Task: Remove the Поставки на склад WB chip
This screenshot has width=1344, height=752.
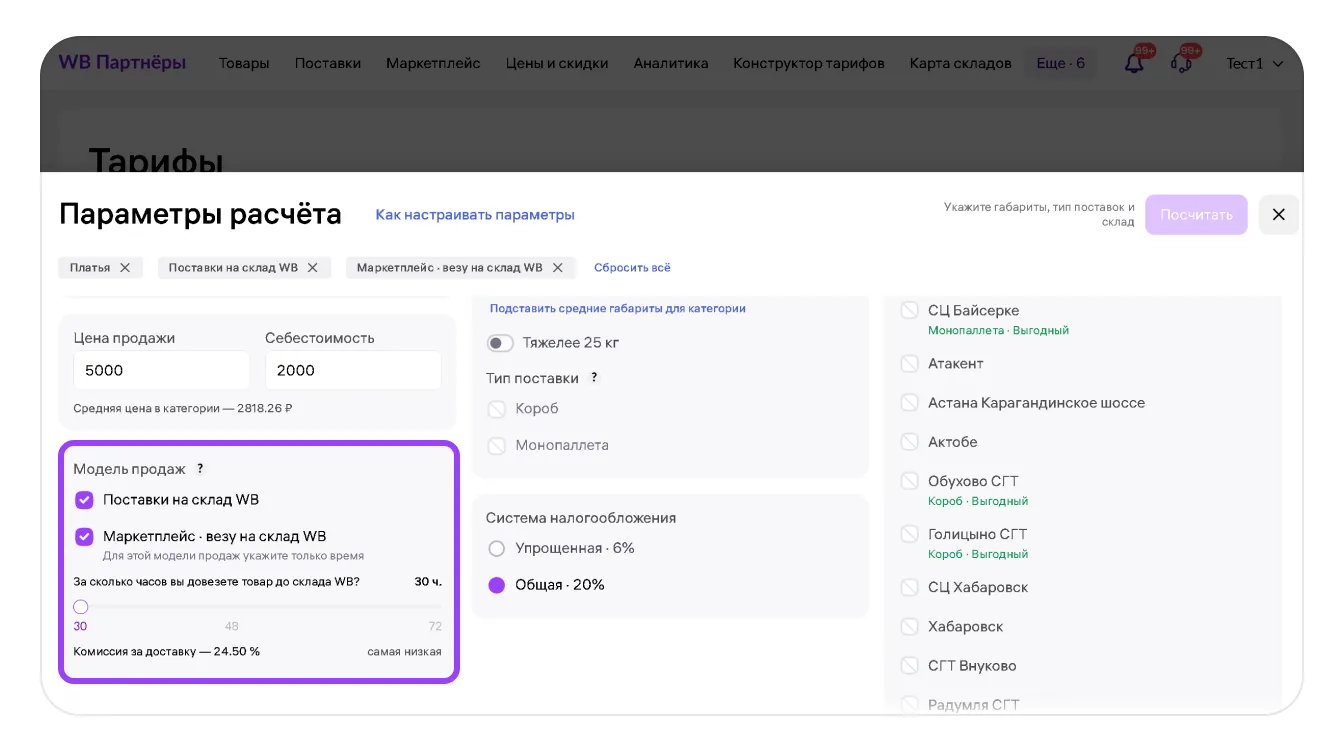Action: coord(312,267)
